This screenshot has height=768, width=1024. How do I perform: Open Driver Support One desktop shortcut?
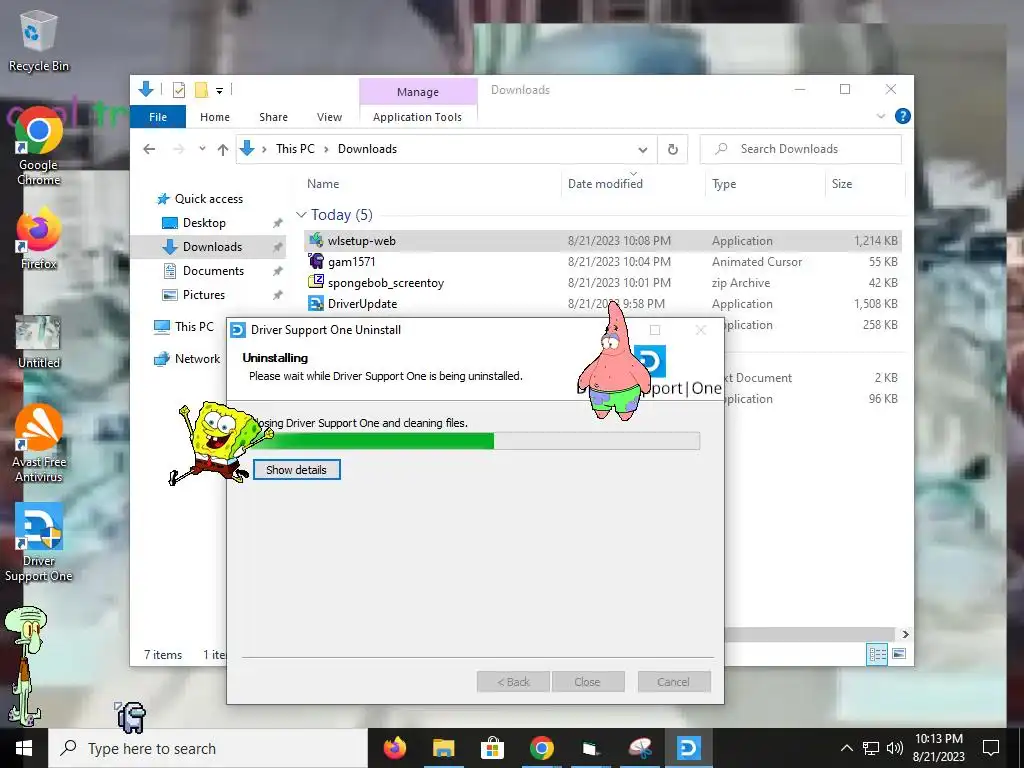tap(38, 543)
